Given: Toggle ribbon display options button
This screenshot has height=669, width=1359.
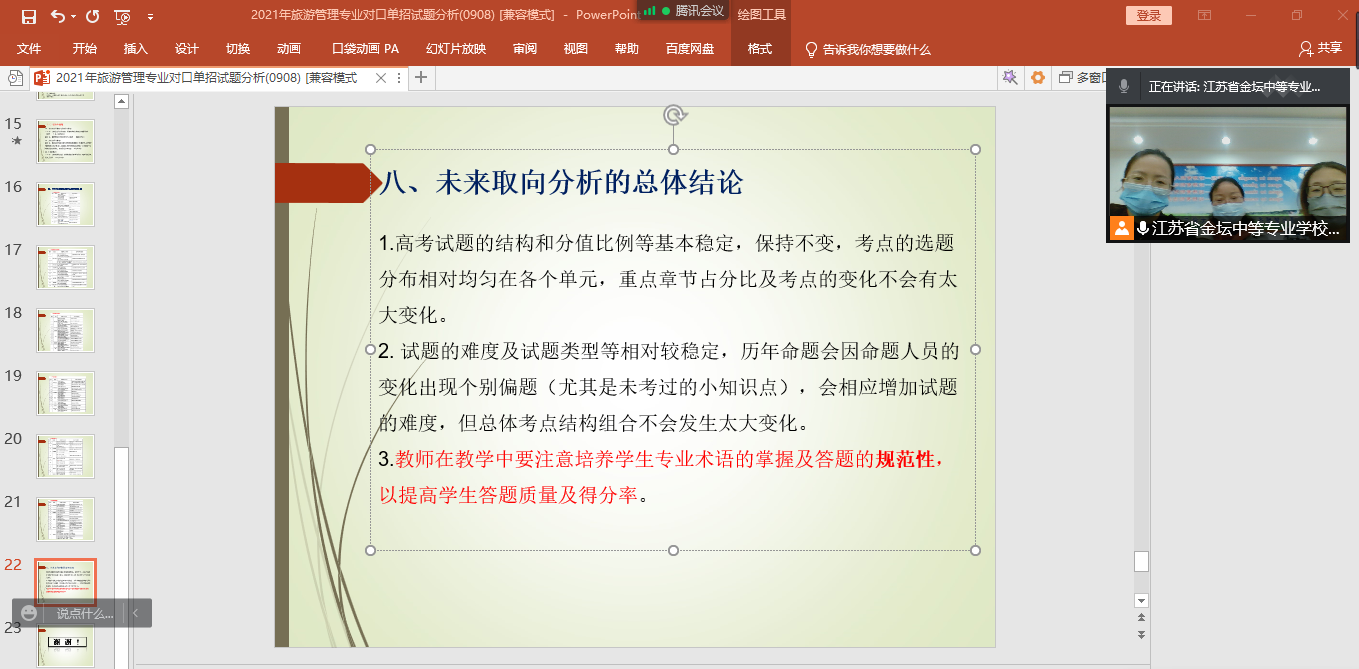Looking at the screenshot, I should (x=1204, y=16).
